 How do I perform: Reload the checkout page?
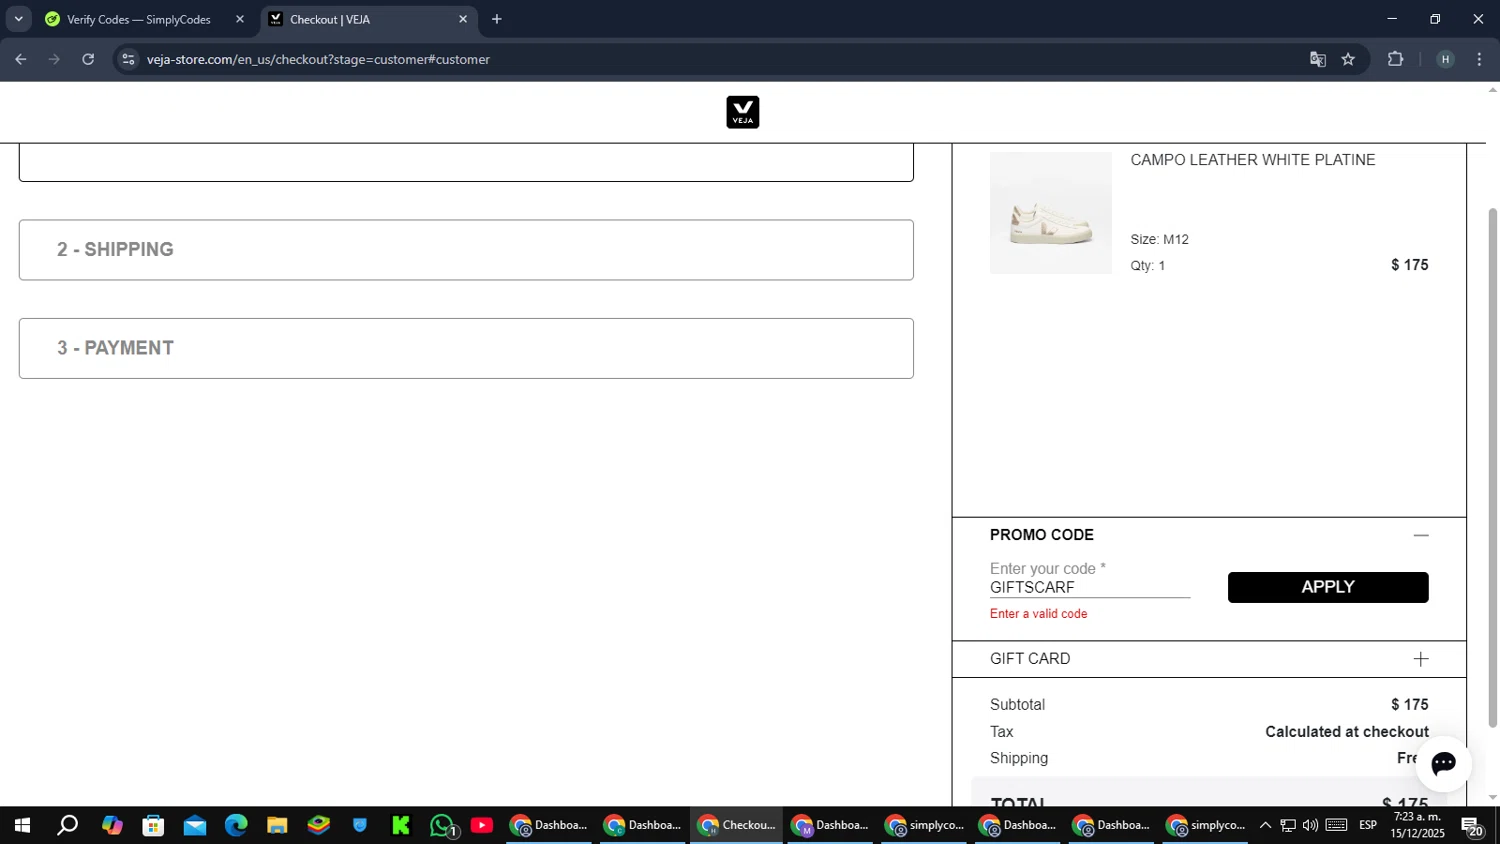(x=88, y=59)
